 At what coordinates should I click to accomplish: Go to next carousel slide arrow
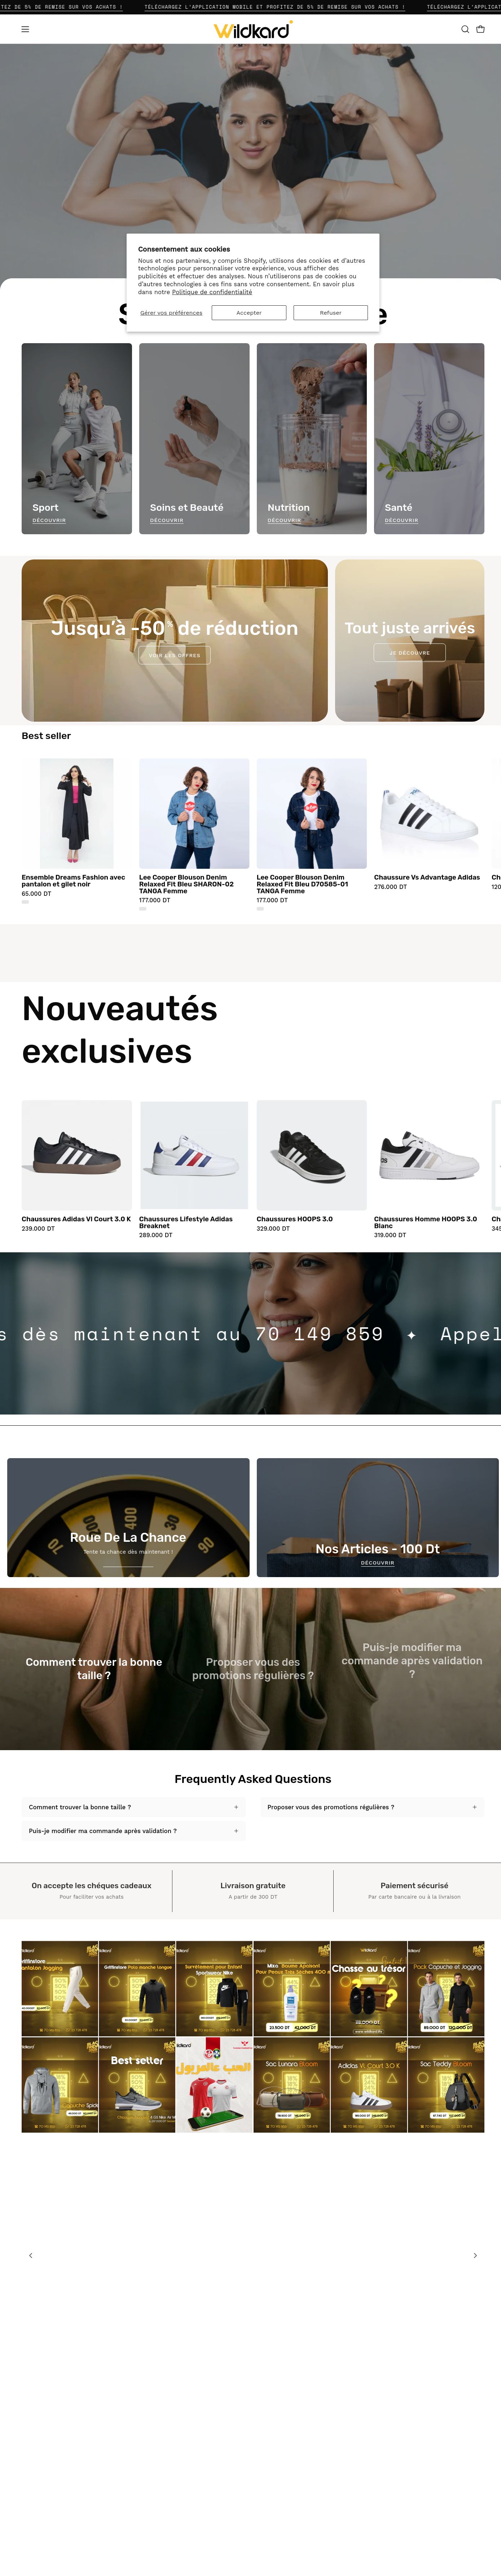click(x=475, y=2255)
